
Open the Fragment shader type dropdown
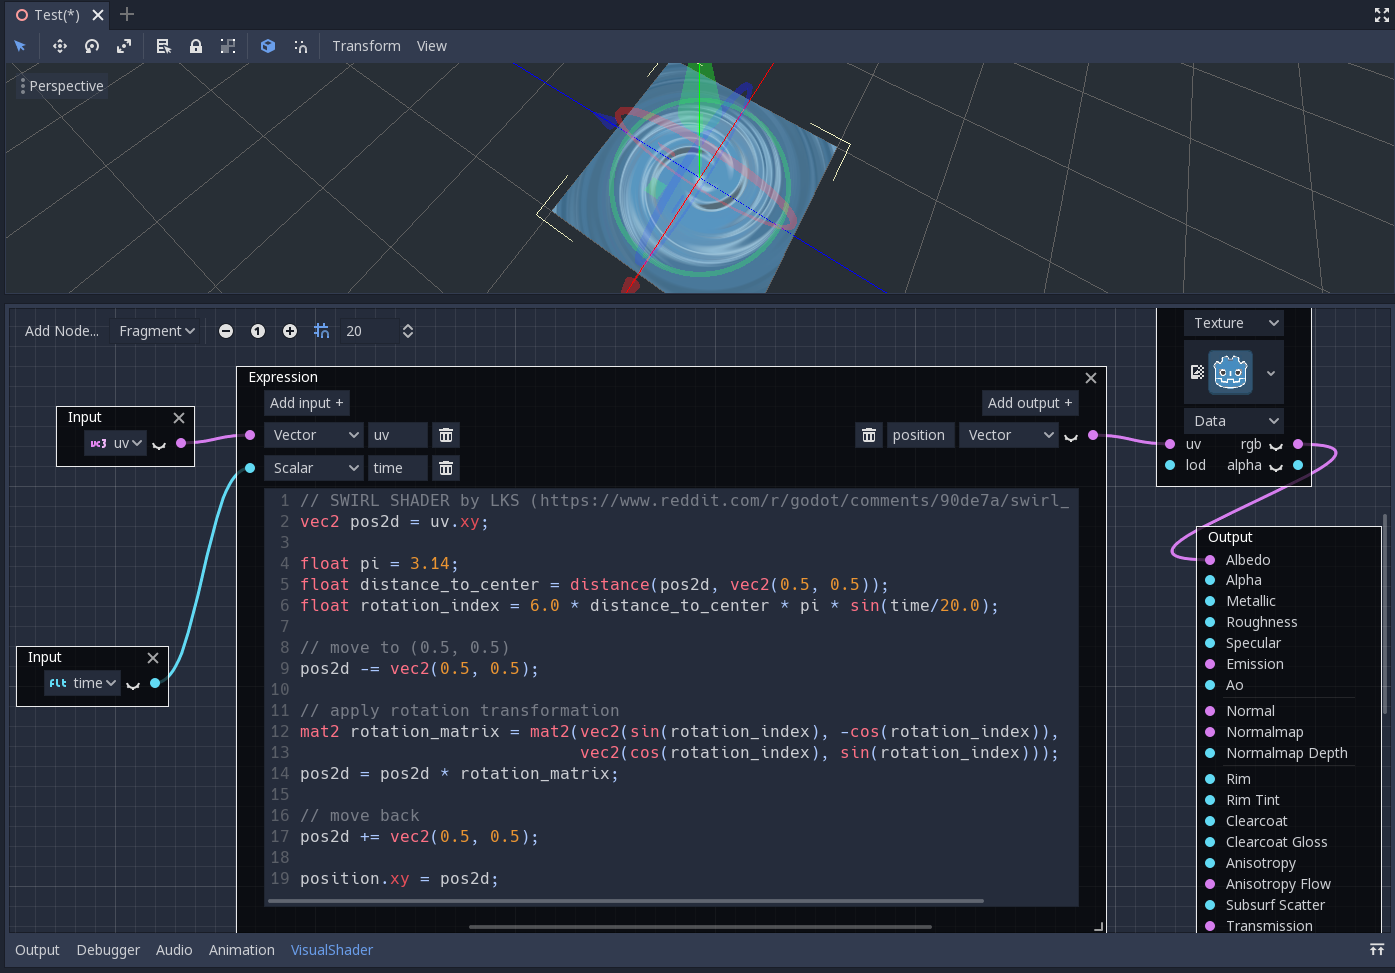[x=157, y=331]
